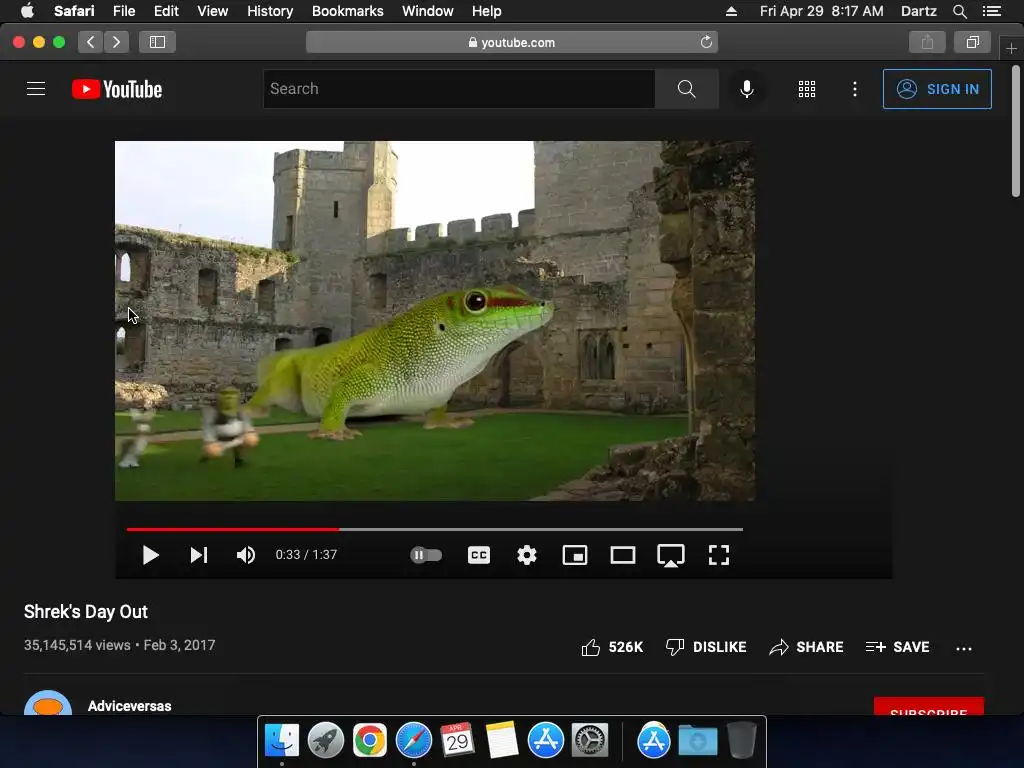Share the video

807,647
